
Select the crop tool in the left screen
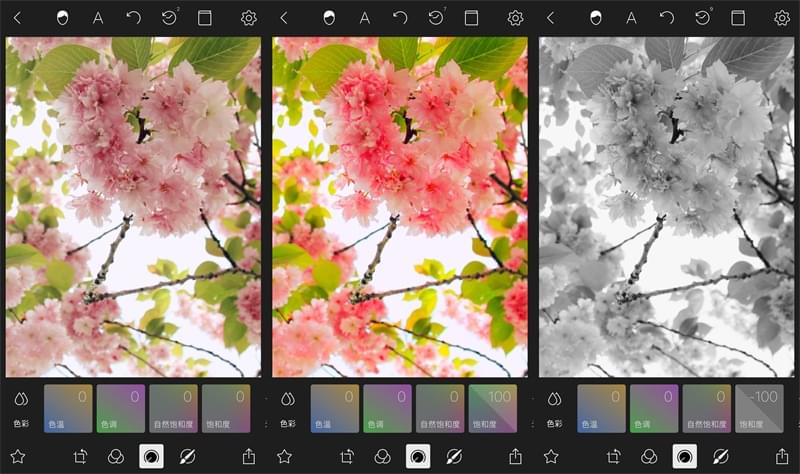[x=81, y=456]
